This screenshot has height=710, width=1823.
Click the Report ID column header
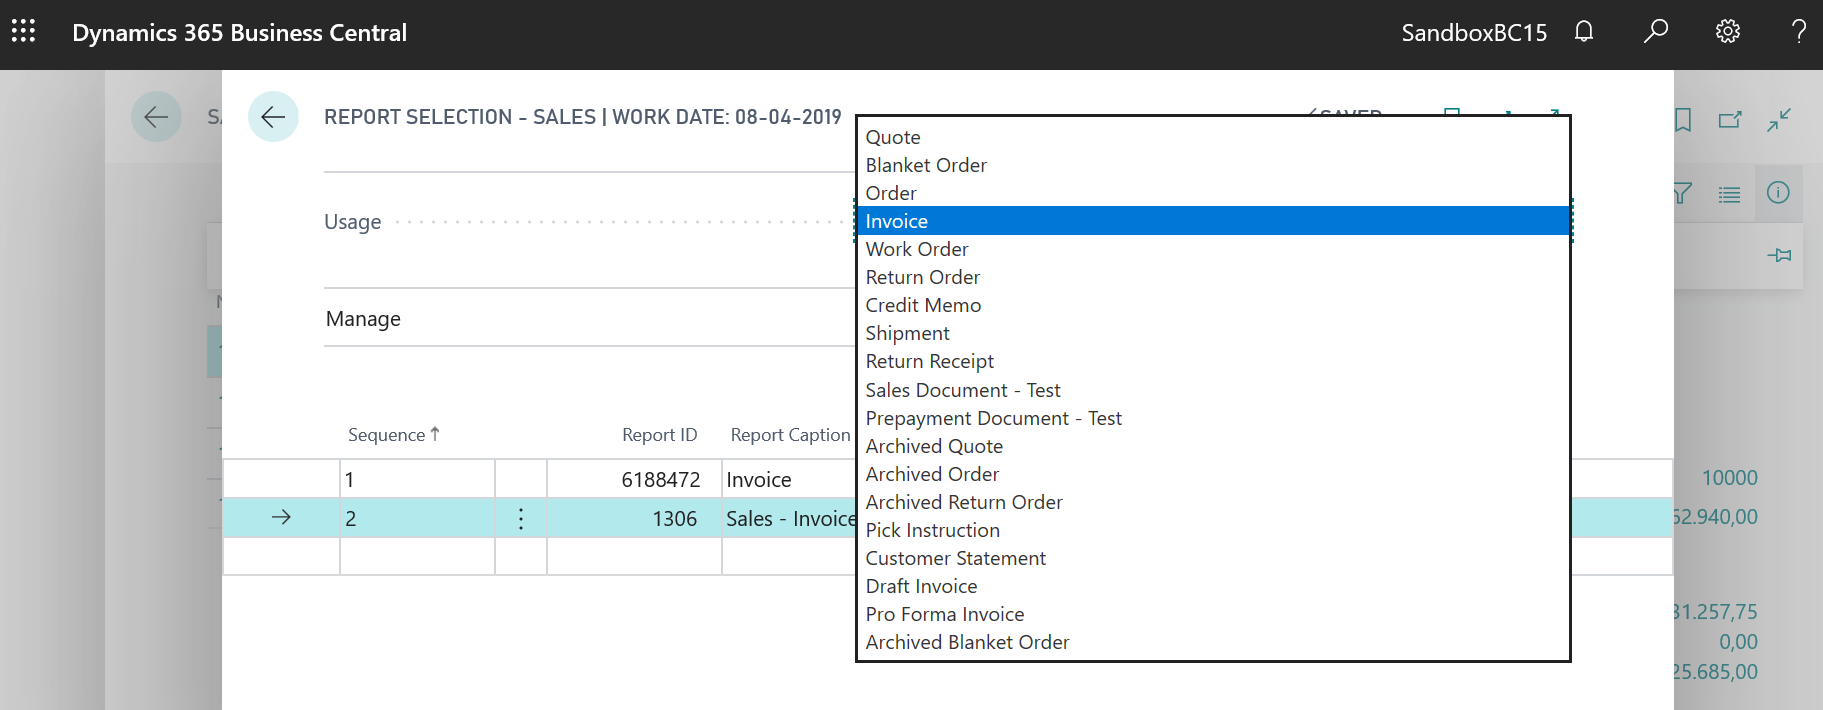click(659, 435)
